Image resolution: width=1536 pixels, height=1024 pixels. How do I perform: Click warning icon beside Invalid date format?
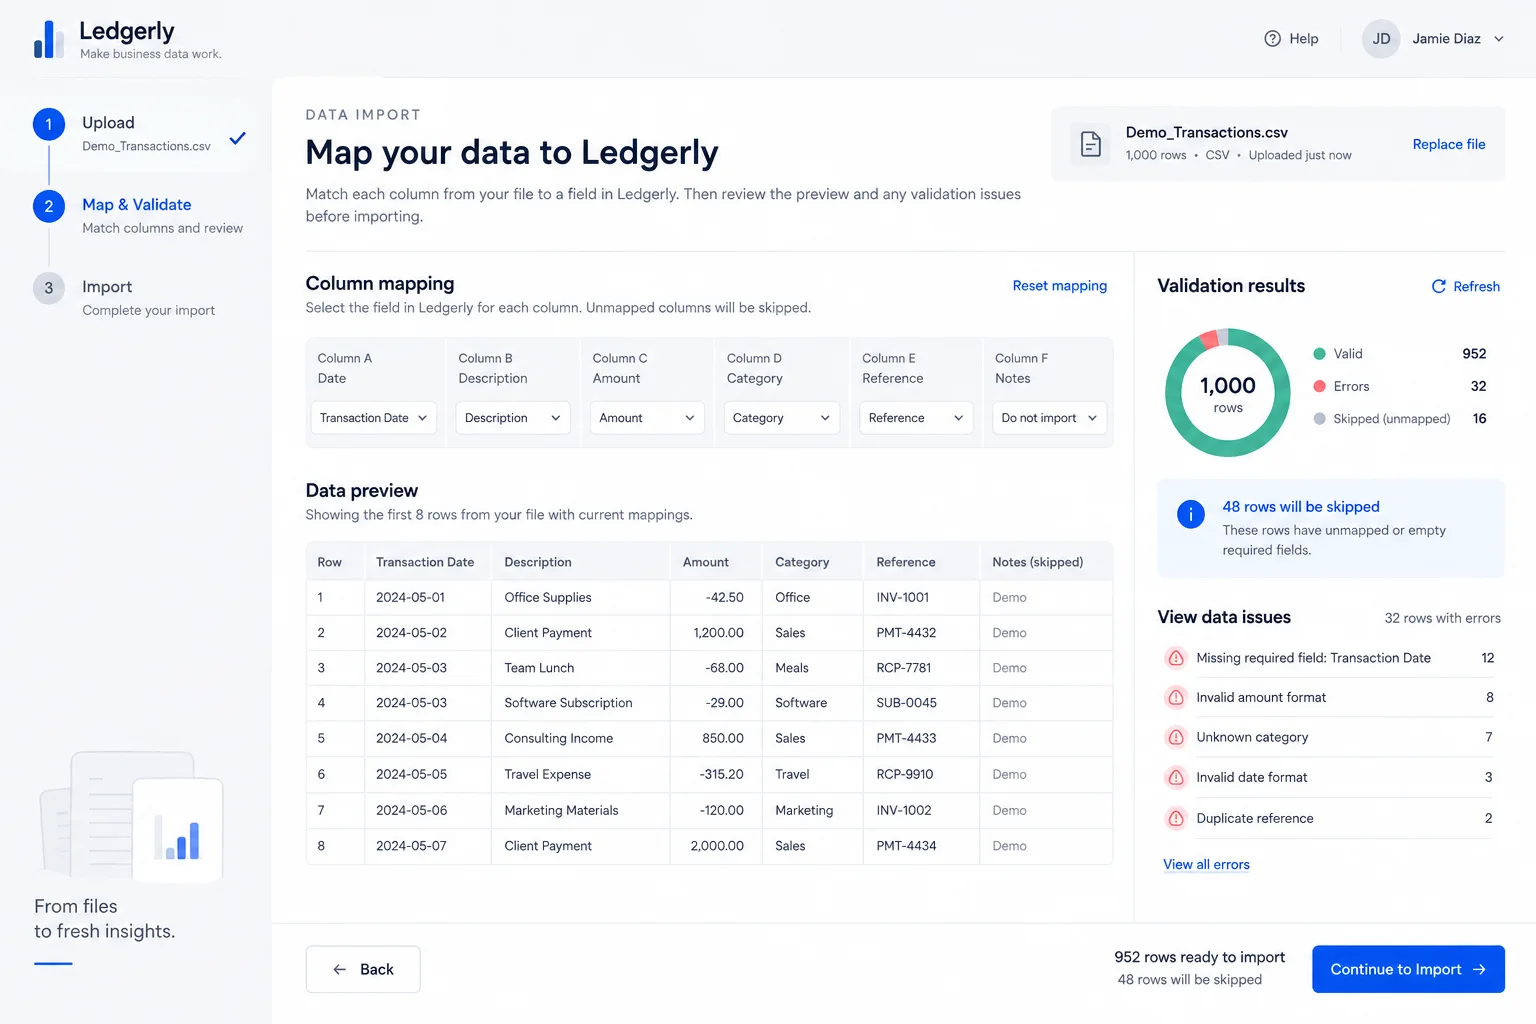click(x=1176, y=777)
